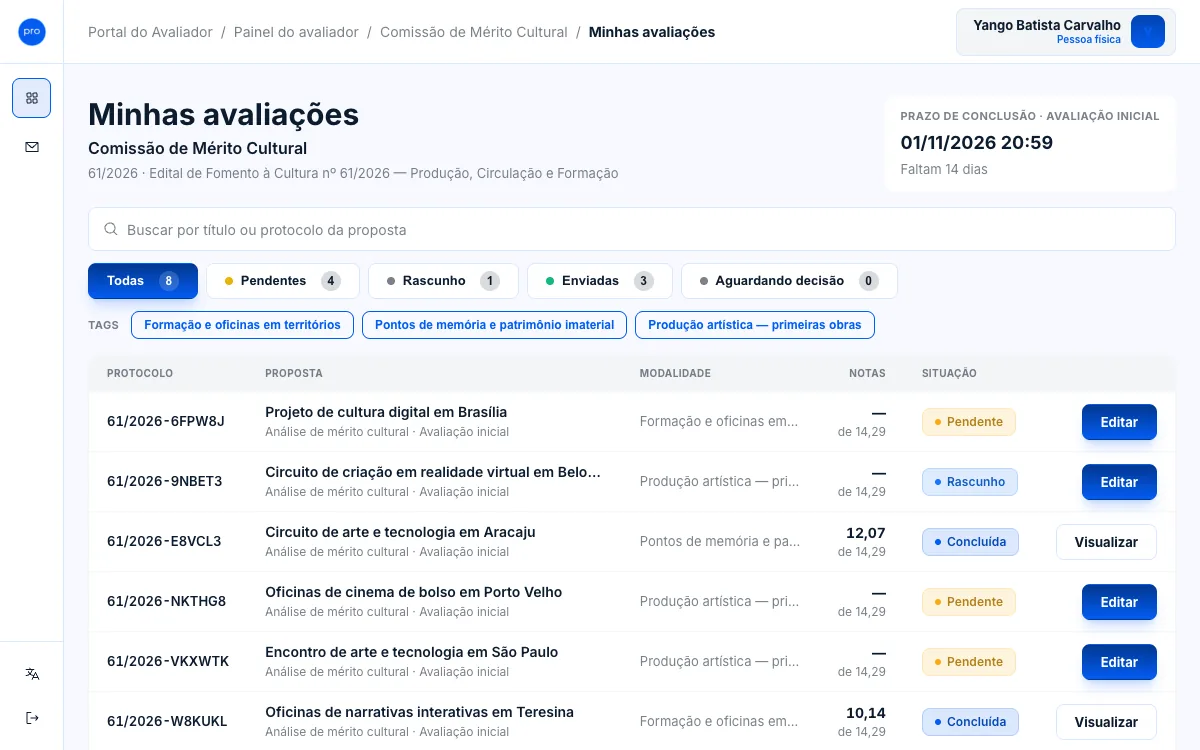1200x750 pixels.
Task: Select the Pendentes filter tab
Action: (x=283, y=281)
